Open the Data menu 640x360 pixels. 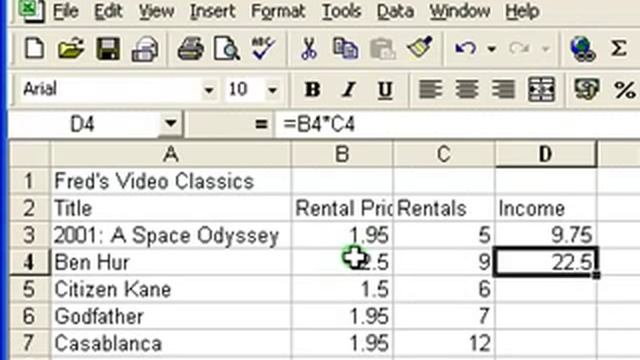click(x=395, y=11)
